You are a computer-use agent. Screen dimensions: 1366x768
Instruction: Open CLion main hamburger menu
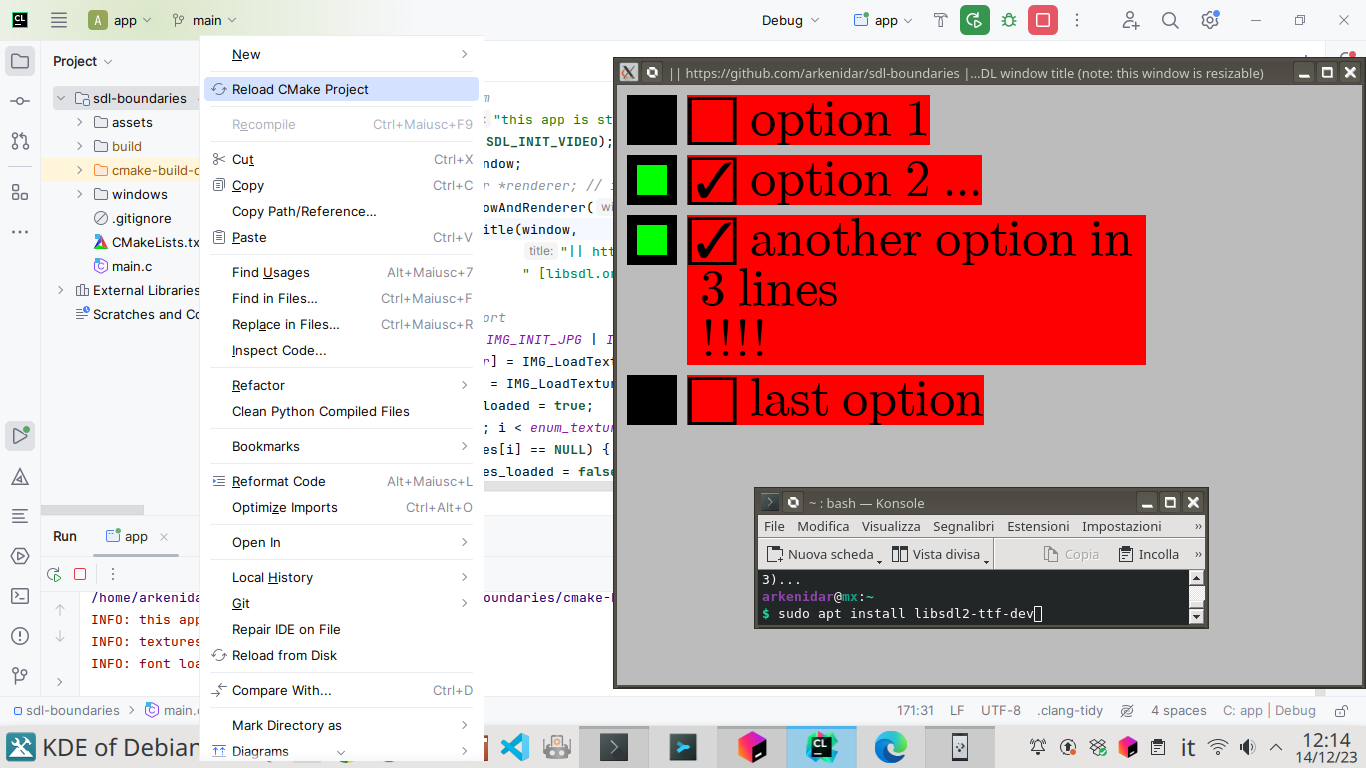(59, 20)
